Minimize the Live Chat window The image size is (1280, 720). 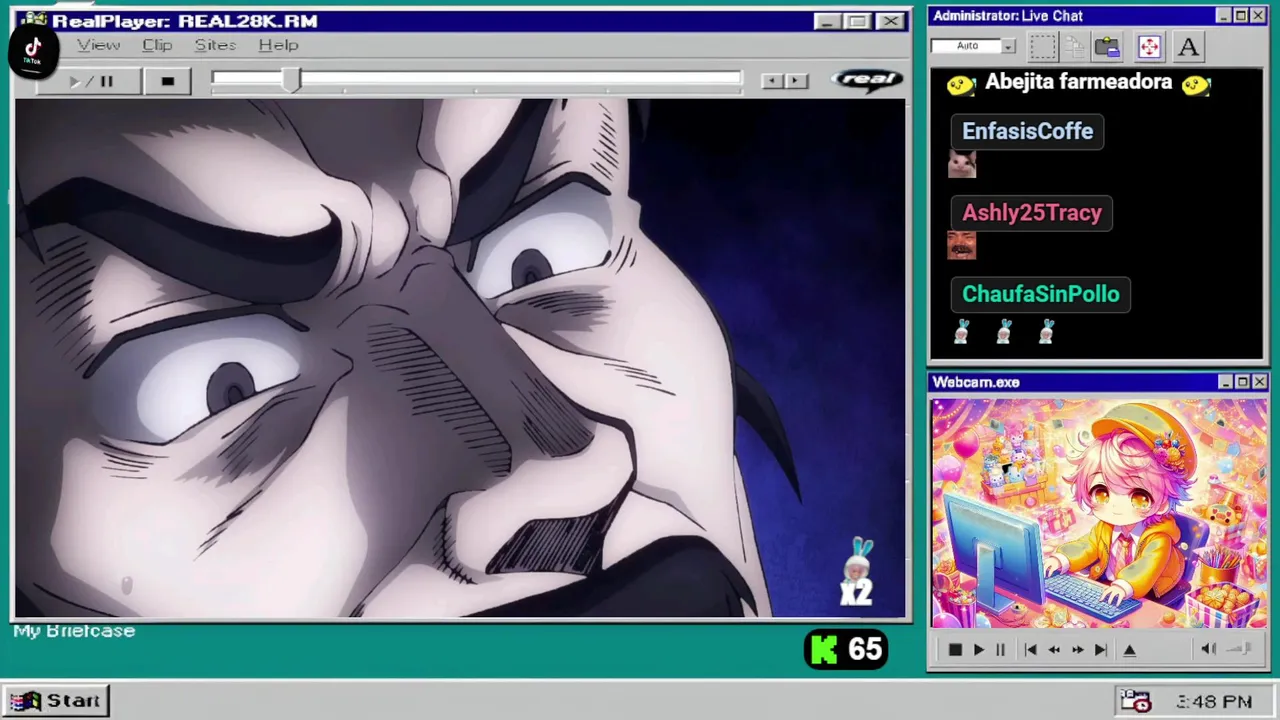(x=1223, y=16)
